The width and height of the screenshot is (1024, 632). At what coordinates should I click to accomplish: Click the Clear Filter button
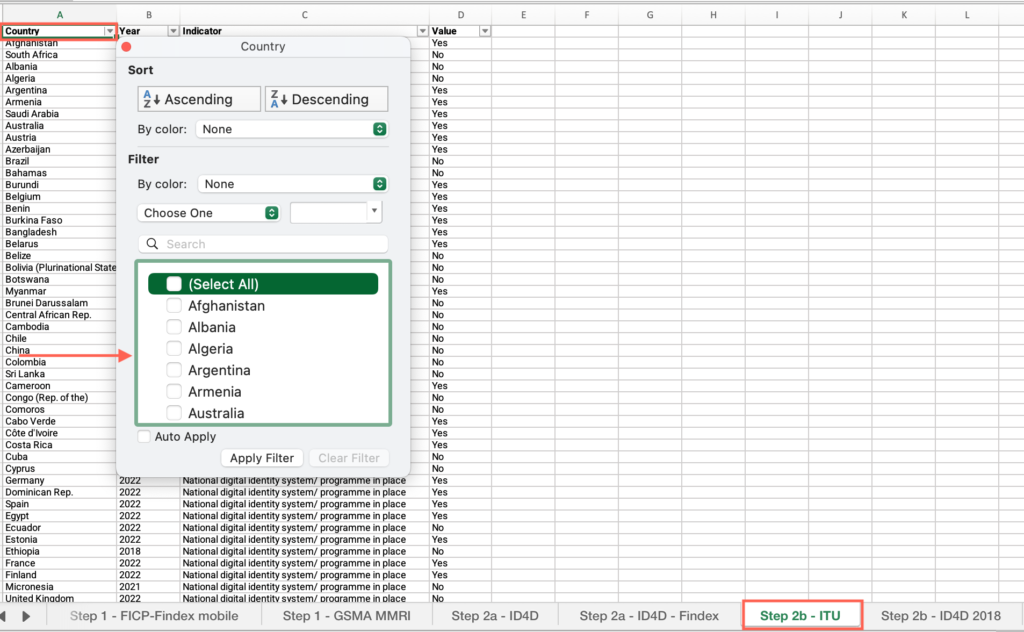coord(349,458)
